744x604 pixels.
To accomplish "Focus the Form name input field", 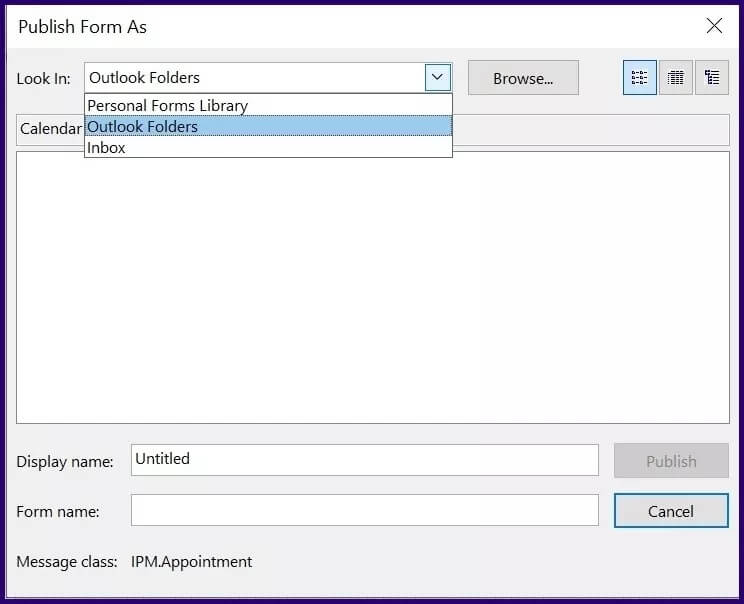I will tap(364, 510).
